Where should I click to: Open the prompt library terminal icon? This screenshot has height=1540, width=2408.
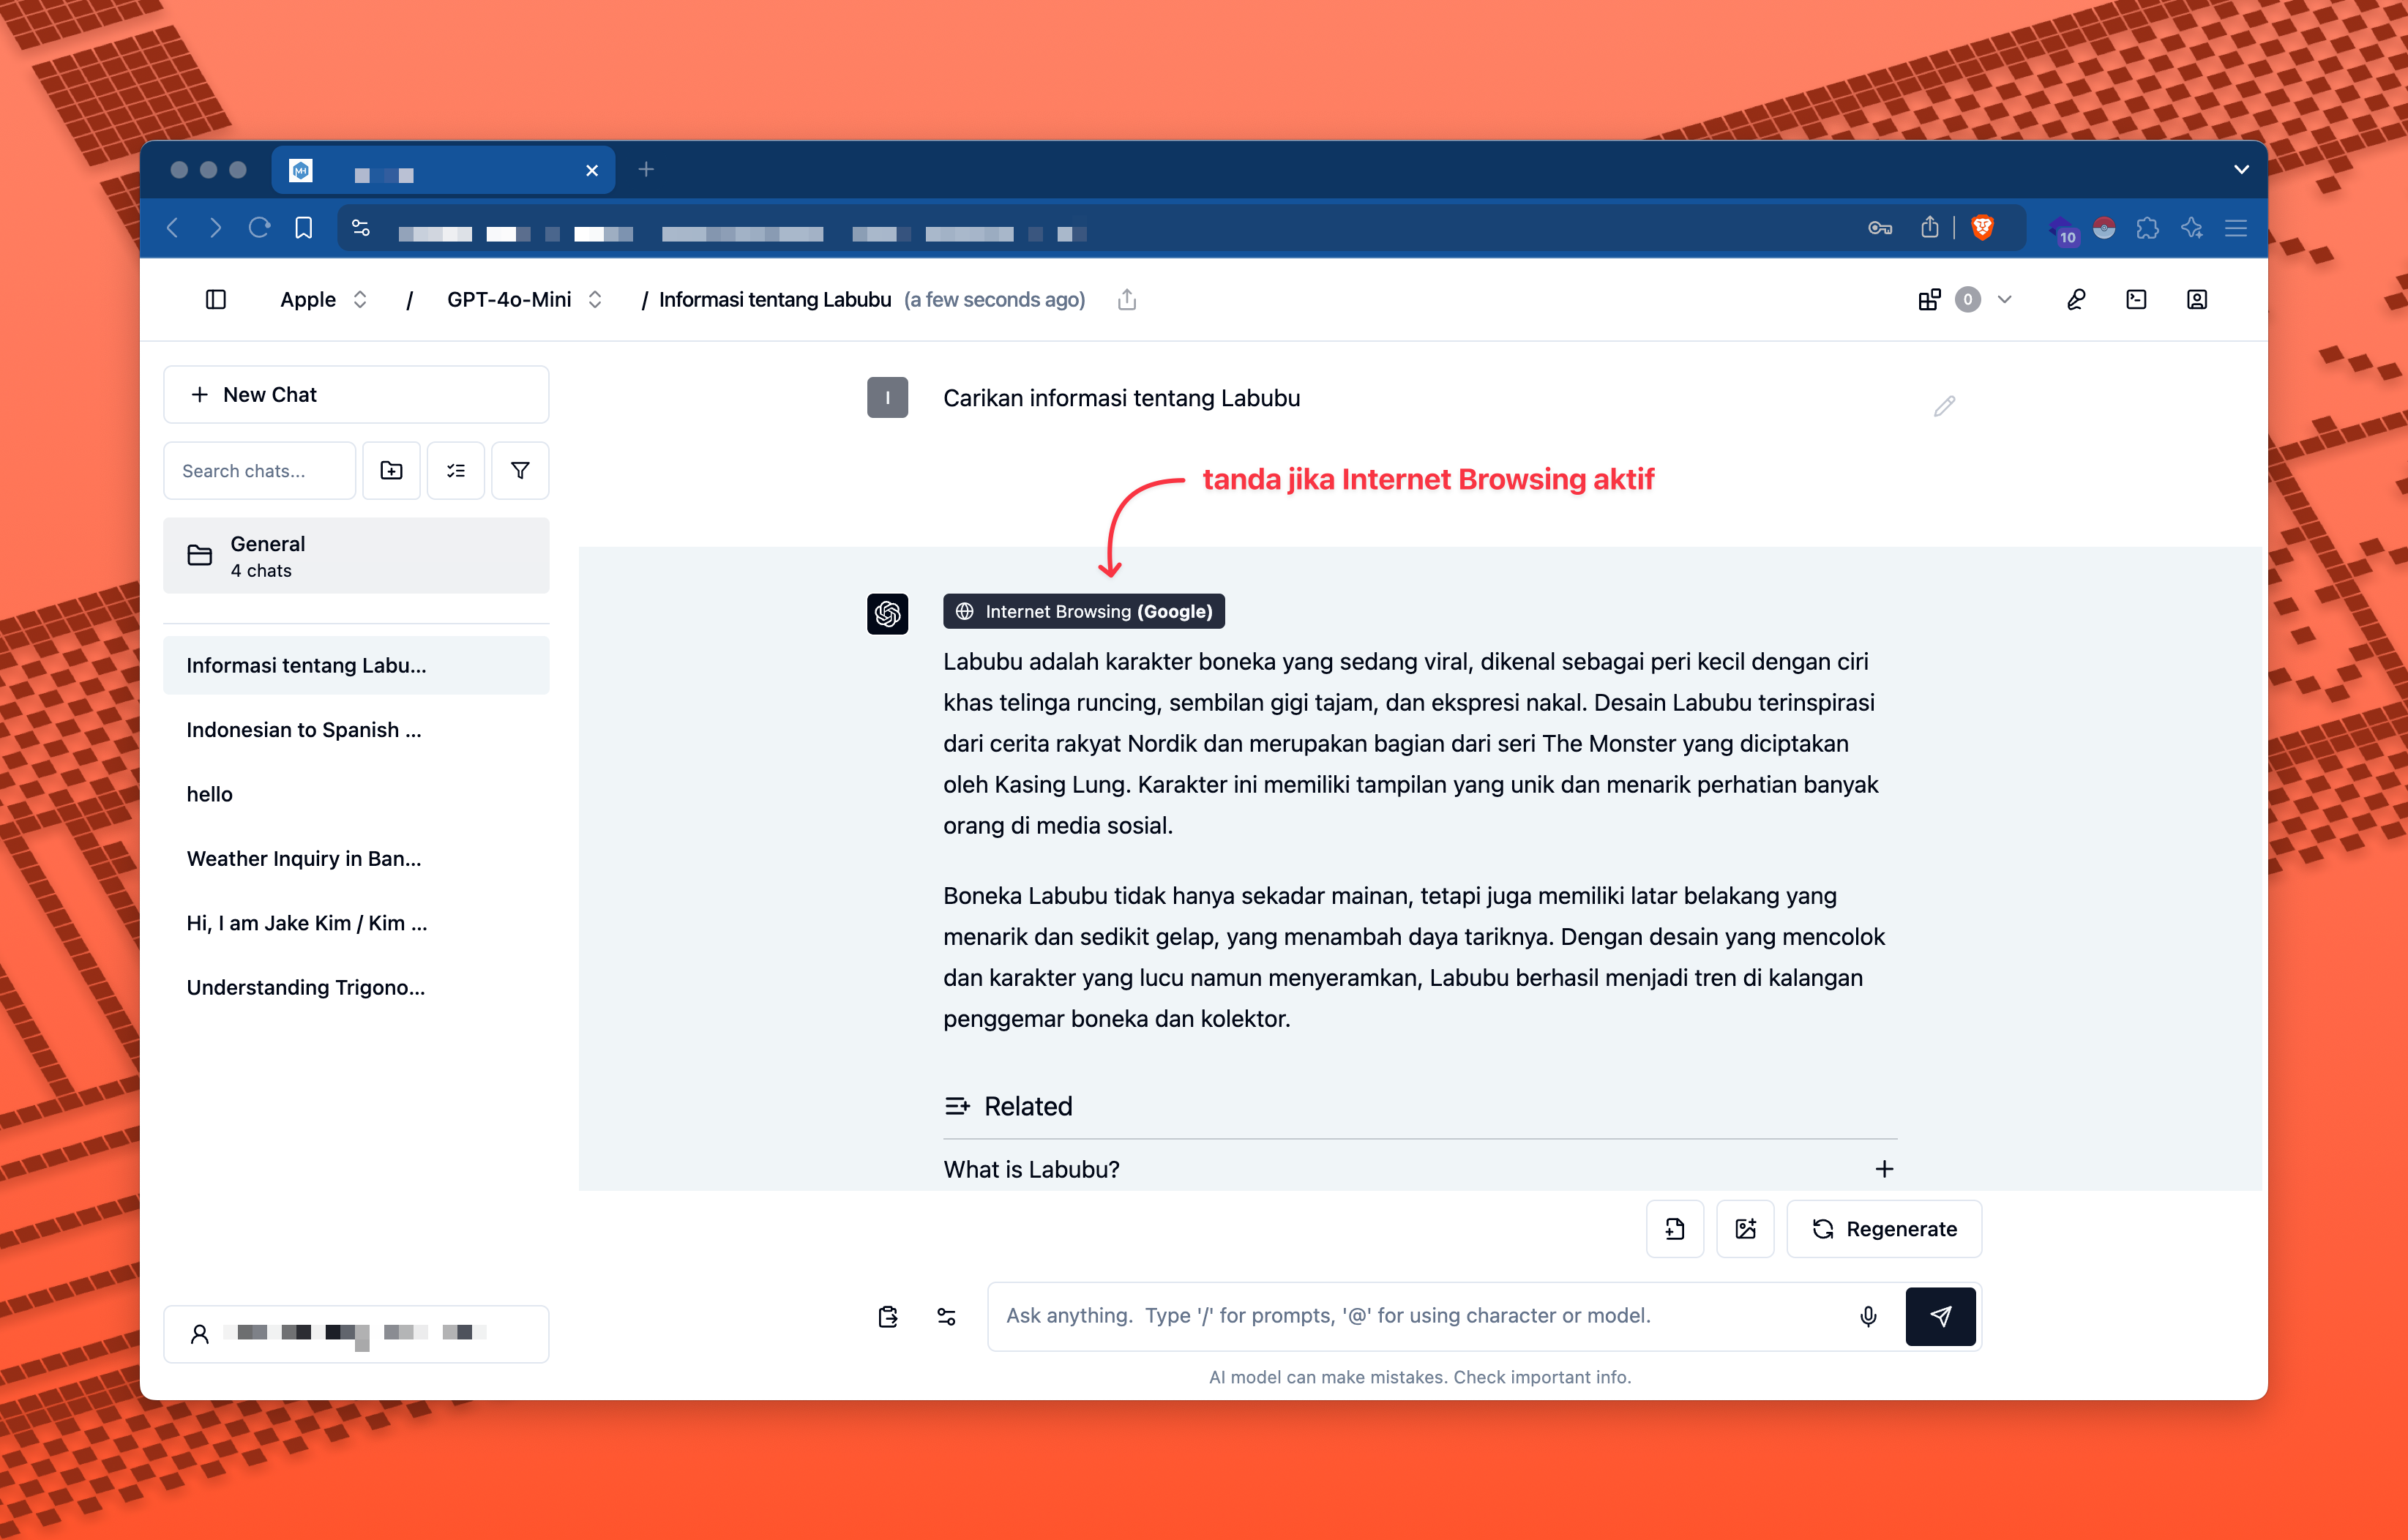pyautogui.click(x=2136, y=299)
